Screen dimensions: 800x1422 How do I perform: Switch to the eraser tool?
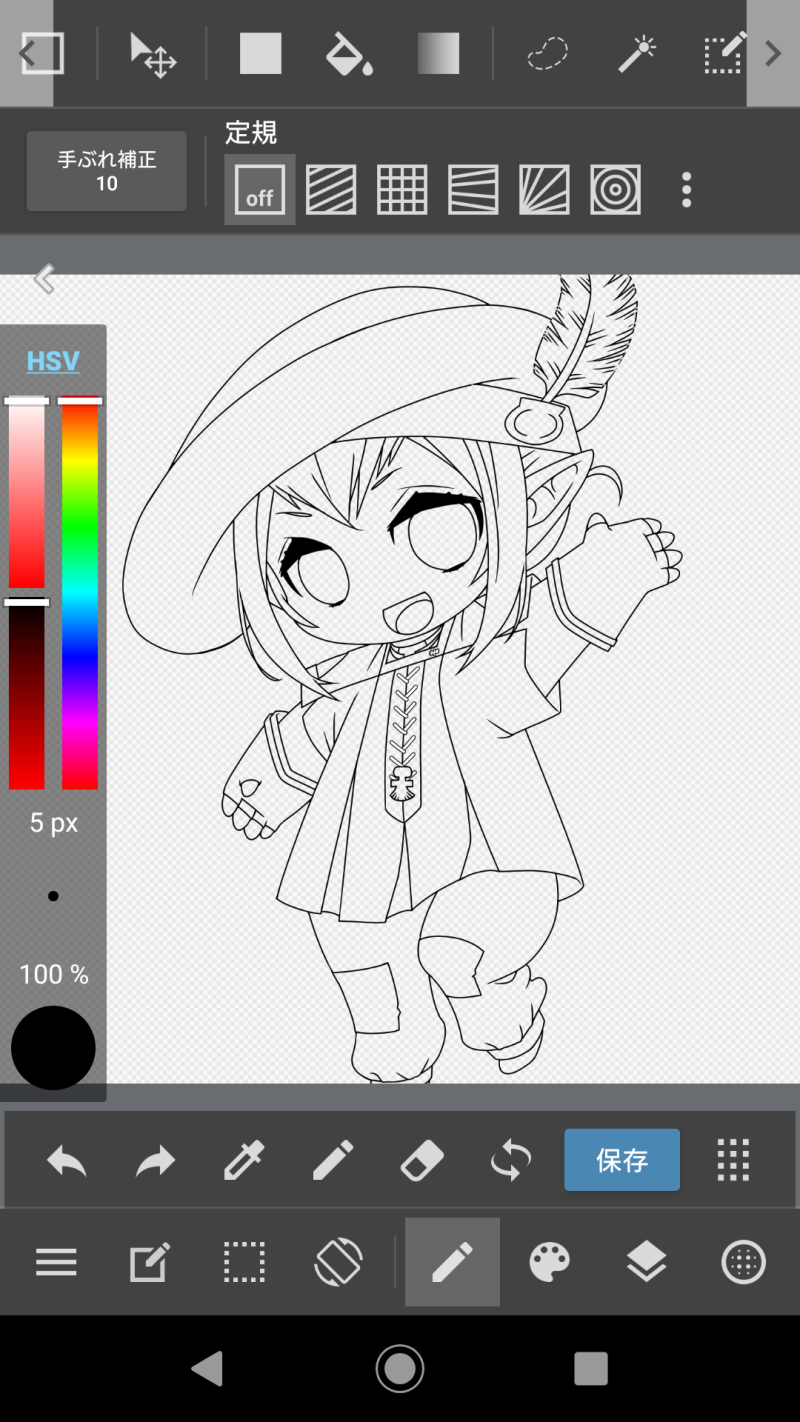[422, 1161]
